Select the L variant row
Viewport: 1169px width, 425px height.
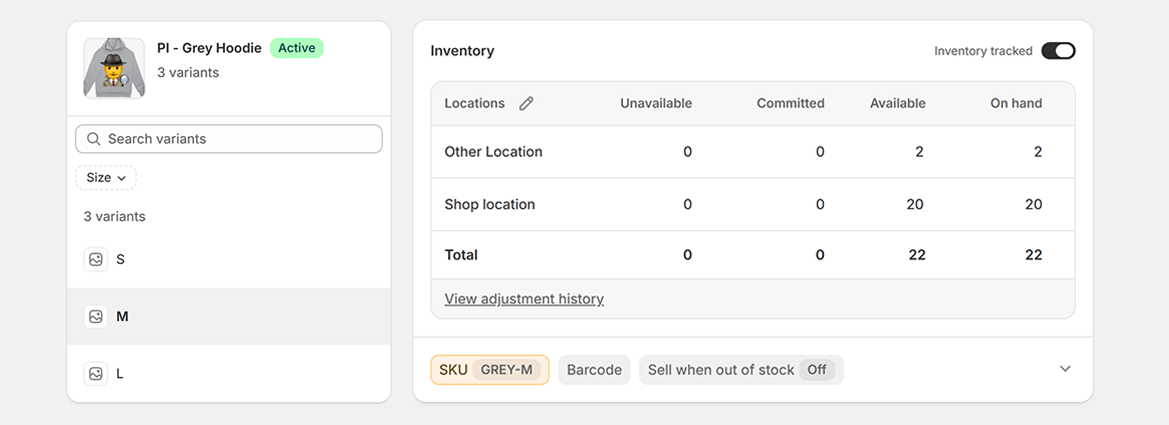(x=229, y=374)
